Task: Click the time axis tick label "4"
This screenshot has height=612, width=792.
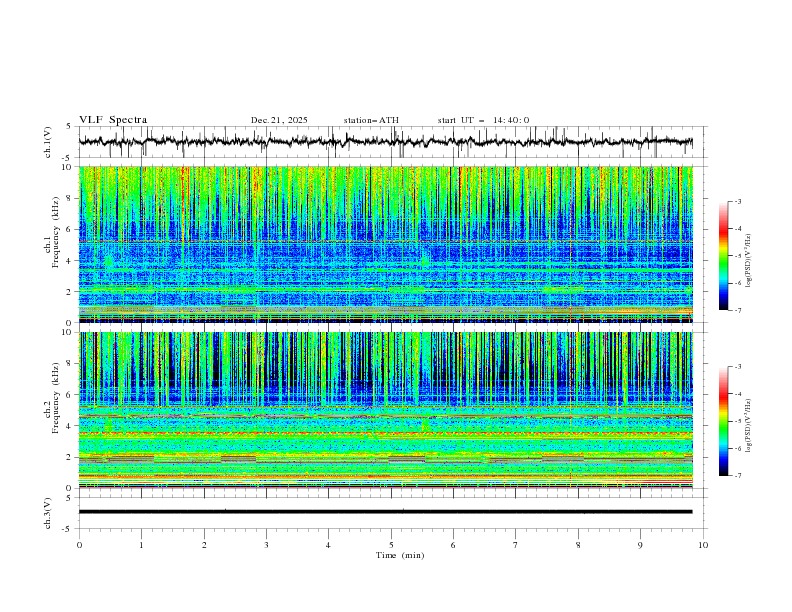Action: pyautogui.click(x=328, y=545)
